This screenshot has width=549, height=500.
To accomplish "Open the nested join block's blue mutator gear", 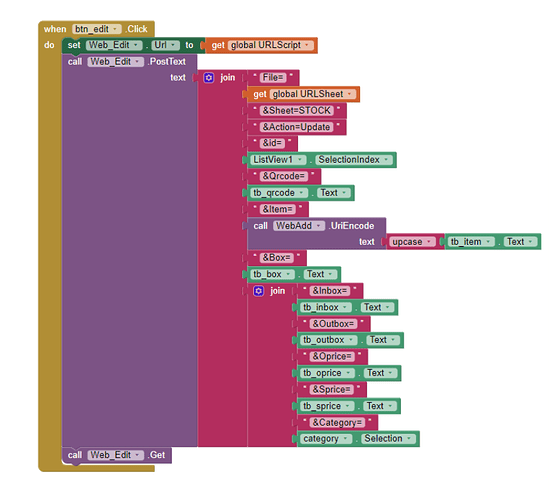I will click(258, 291).
